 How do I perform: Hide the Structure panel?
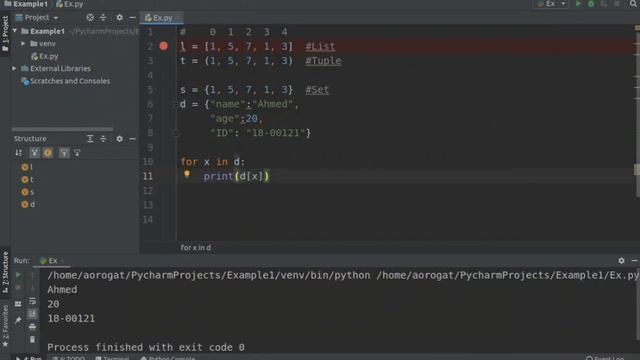click(x=132, y=139)
